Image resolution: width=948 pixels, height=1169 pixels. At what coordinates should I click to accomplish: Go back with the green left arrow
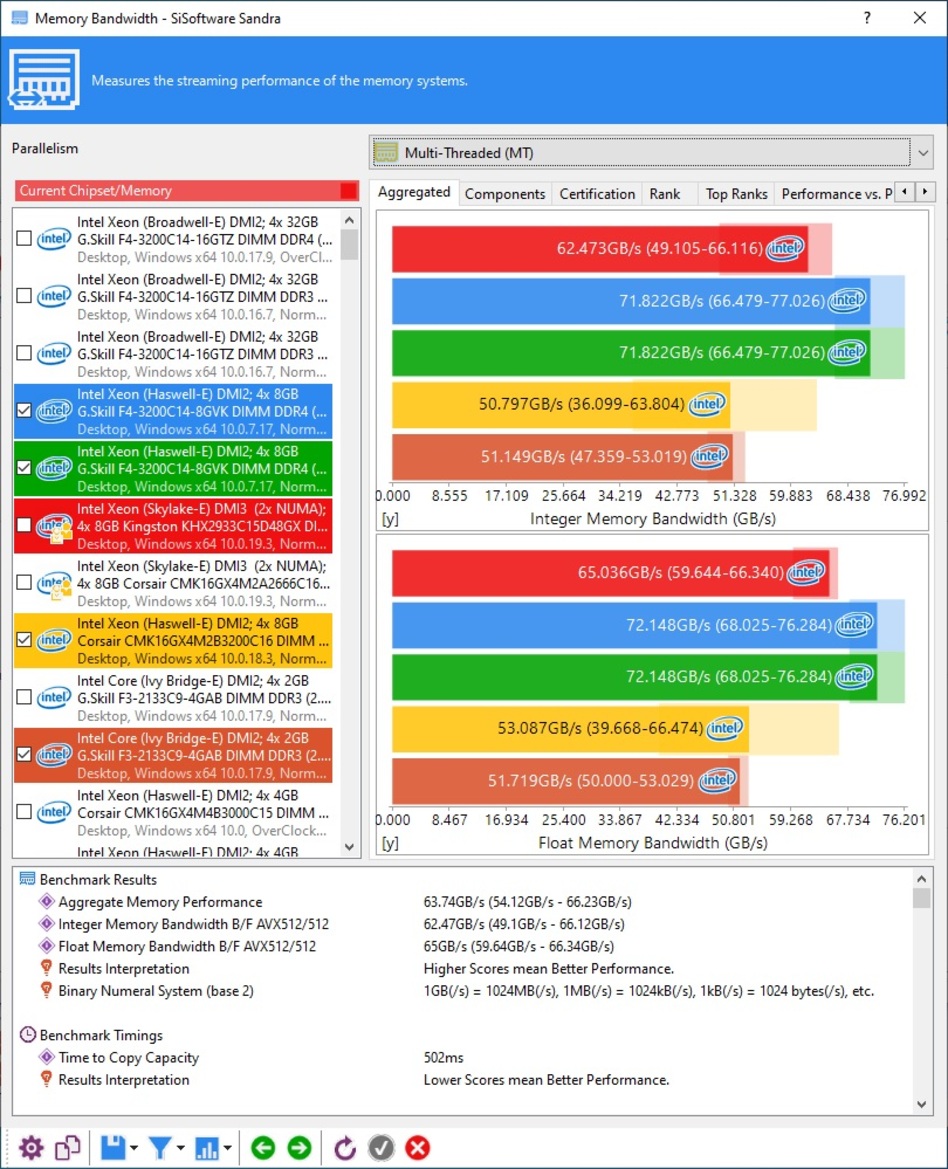tap(263, 1147)
